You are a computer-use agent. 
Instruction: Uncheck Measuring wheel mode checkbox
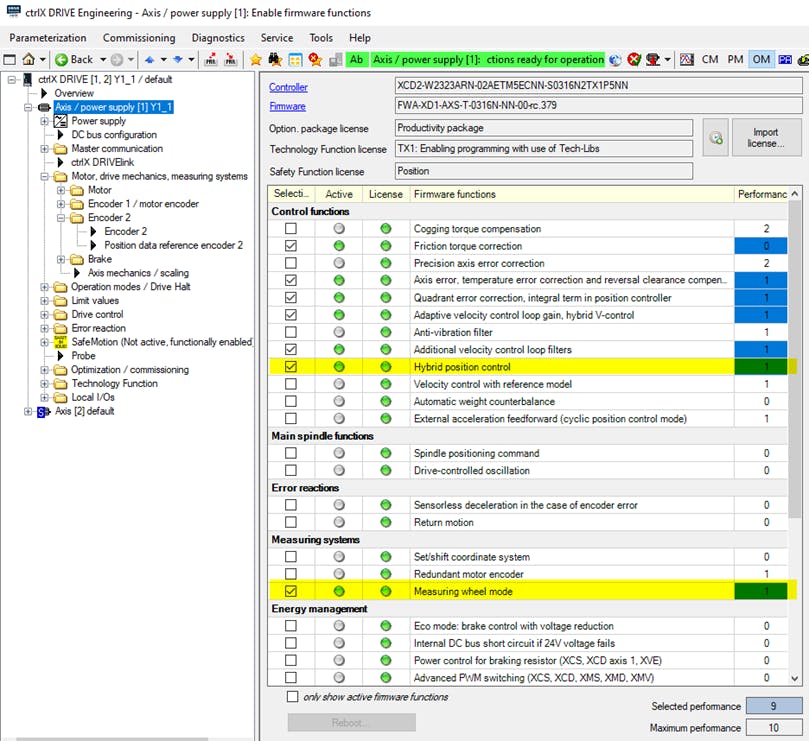[x=291, y=591]
